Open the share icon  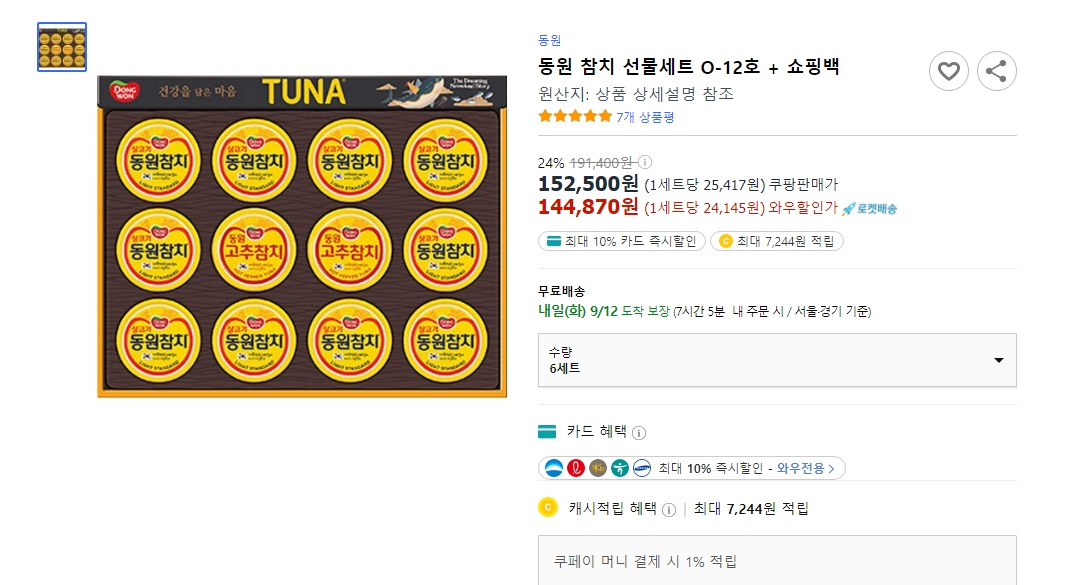(x=996, y=71)
